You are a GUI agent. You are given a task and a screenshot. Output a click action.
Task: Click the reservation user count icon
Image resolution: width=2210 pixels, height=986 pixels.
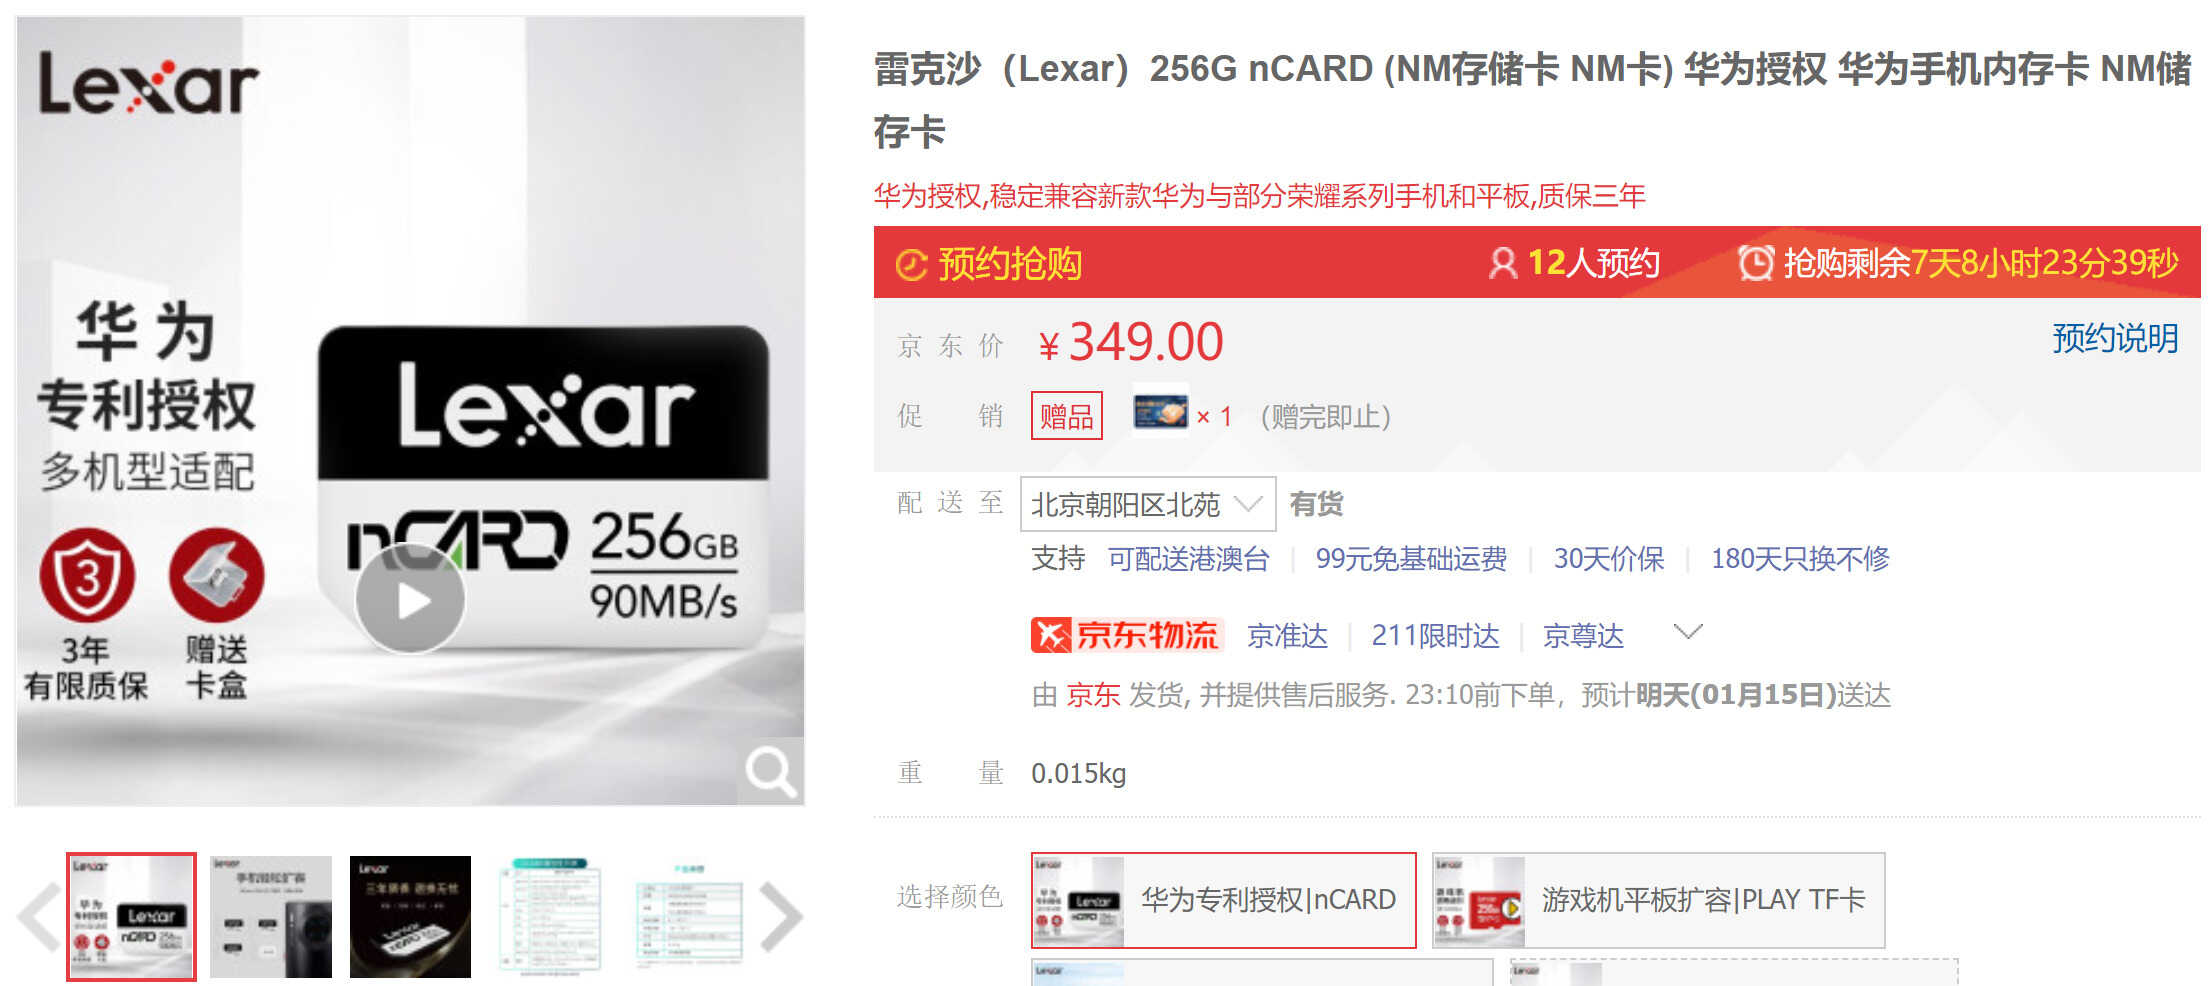(x=1502, y=263)
